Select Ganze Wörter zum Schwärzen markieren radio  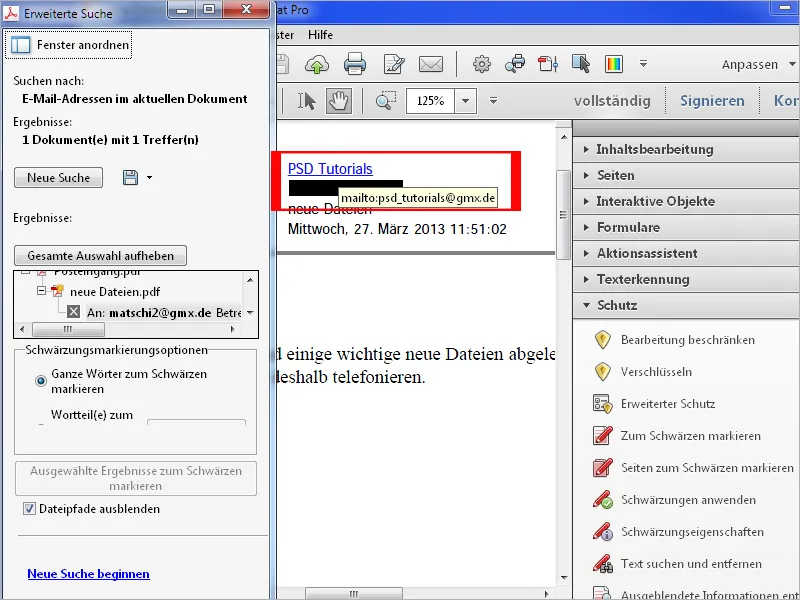coord(41,381)
